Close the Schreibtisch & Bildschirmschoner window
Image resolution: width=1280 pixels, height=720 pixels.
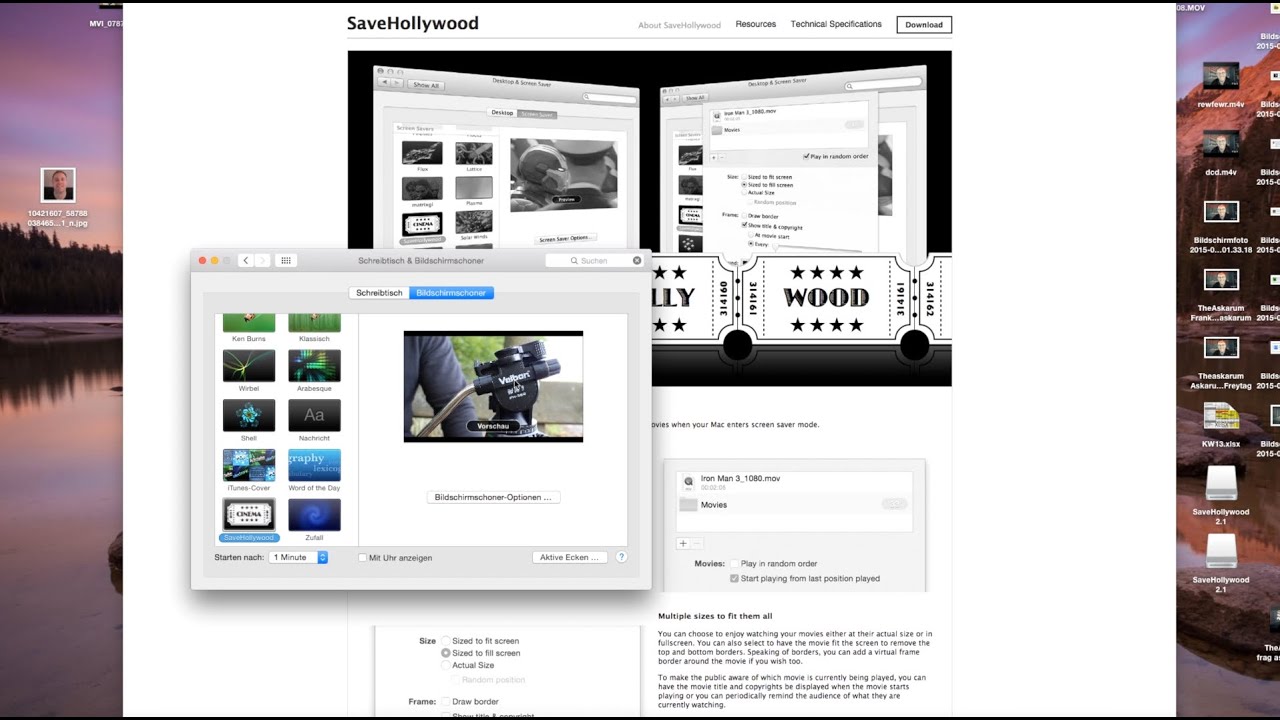tap(202, 260)
